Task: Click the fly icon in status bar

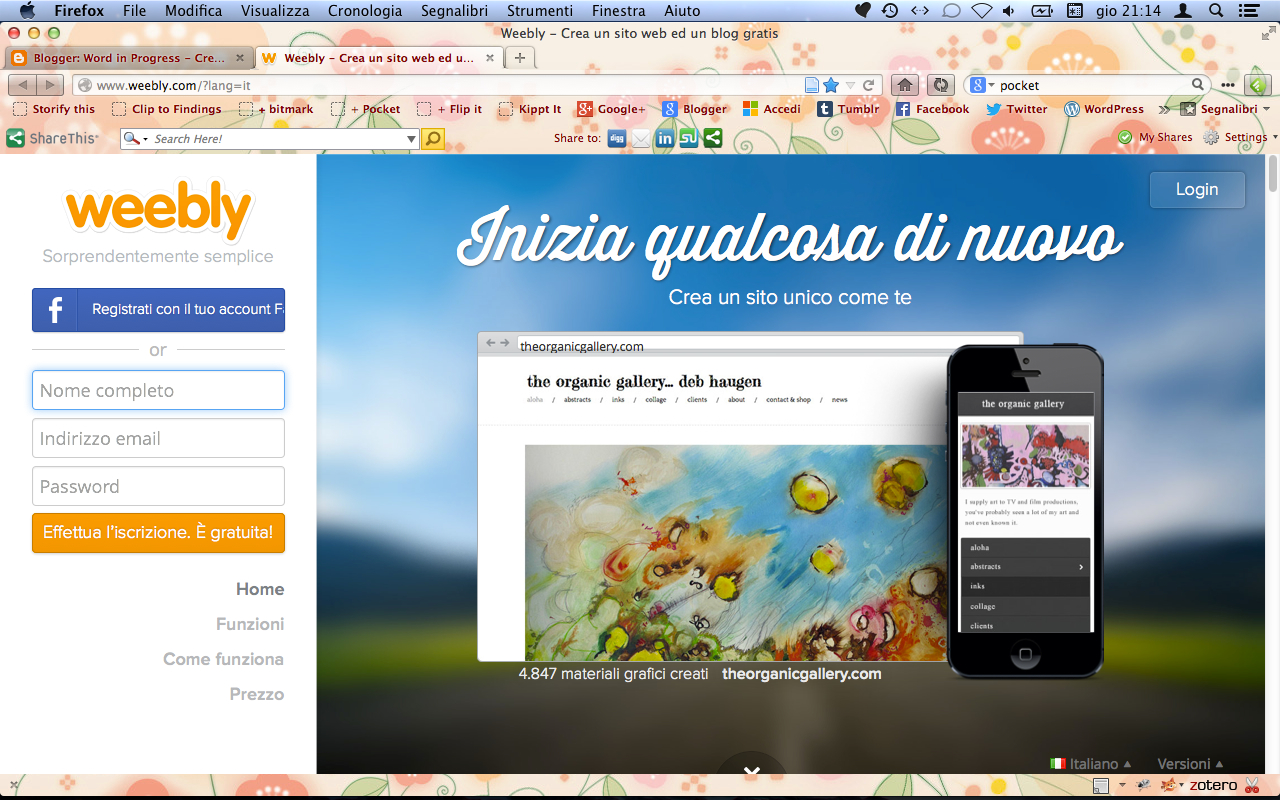Action: pyautogui.click(x=1145, y=785)
